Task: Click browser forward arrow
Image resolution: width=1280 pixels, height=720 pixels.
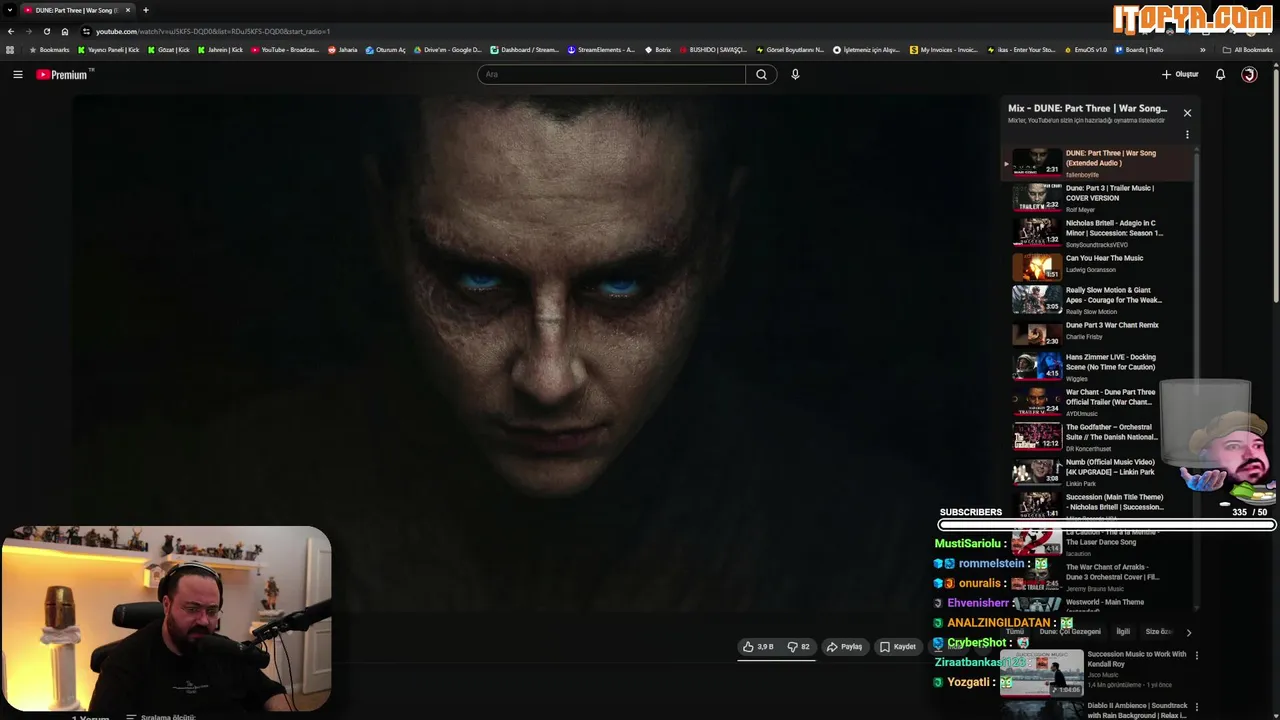Action: point(28,31)
